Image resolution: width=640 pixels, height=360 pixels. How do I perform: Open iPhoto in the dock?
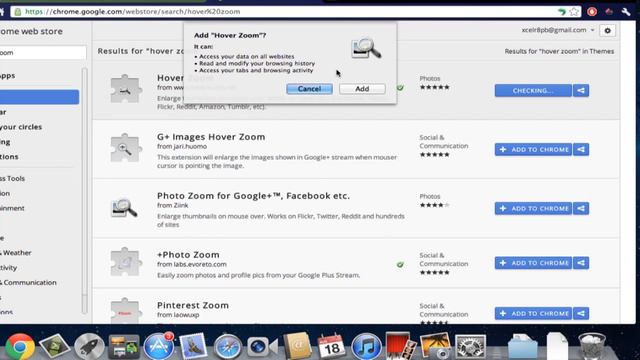[435, 346]
